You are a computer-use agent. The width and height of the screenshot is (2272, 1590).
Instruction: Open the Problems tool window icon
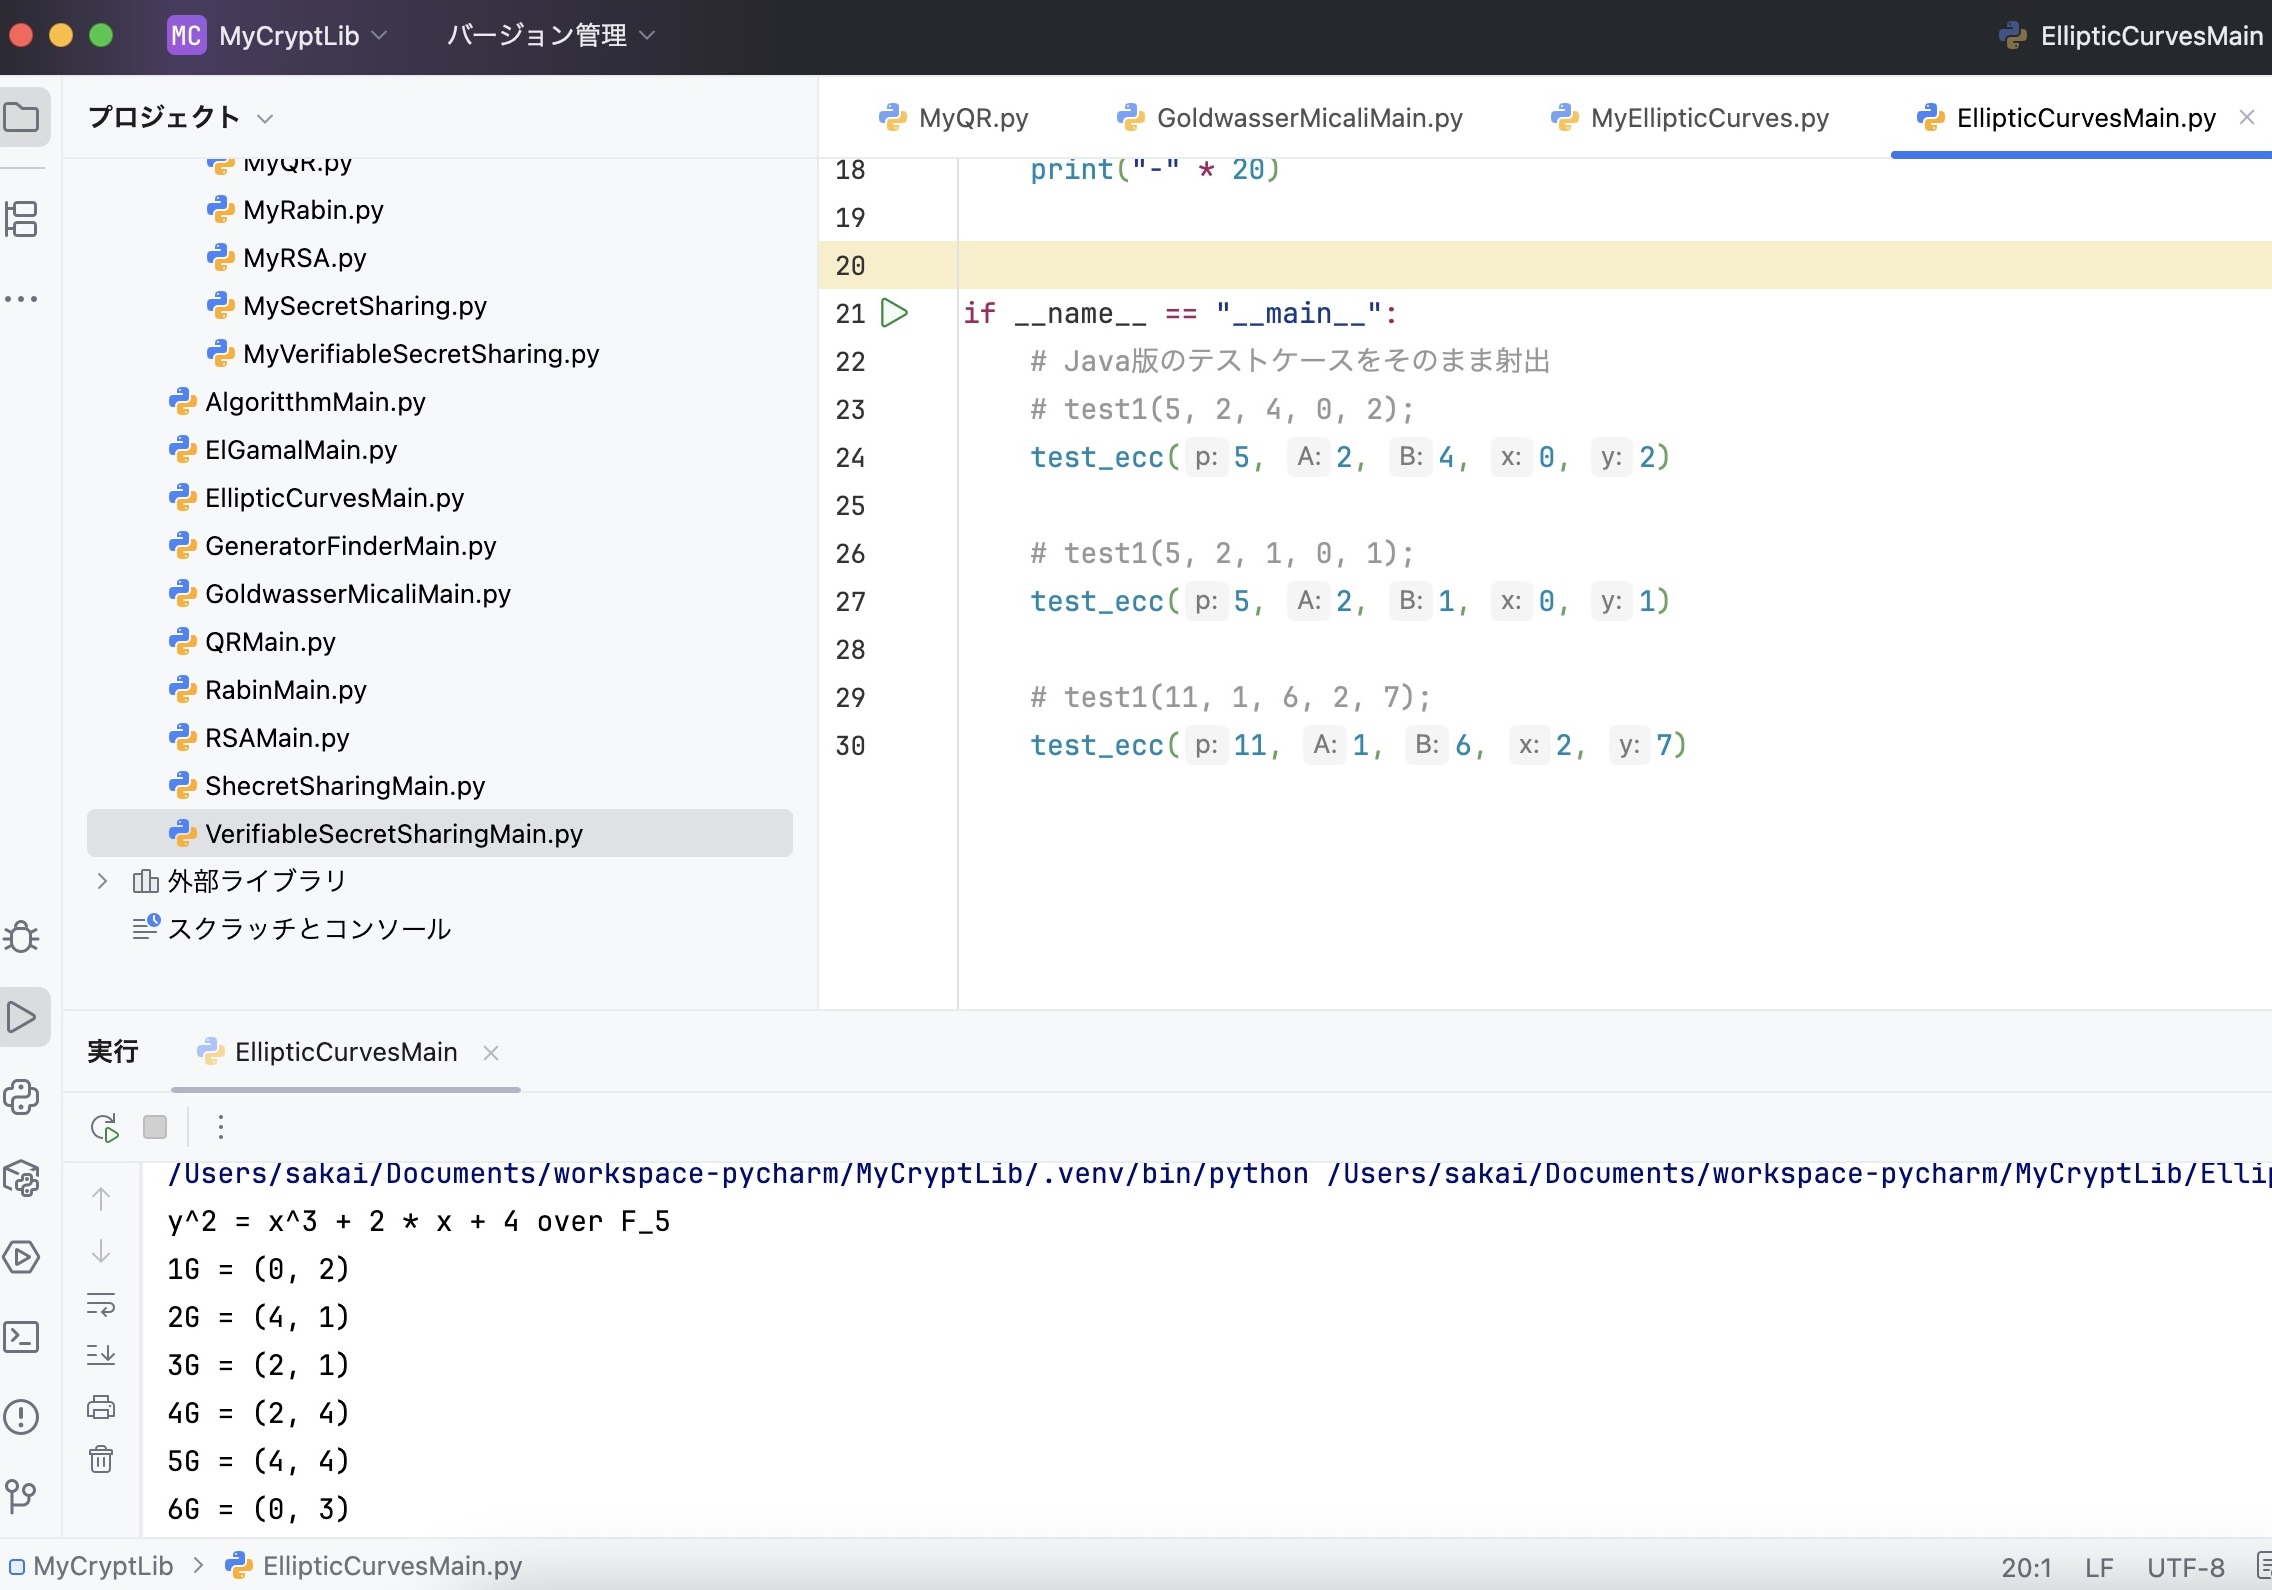pyautogui.click(x=22, y=1417)
